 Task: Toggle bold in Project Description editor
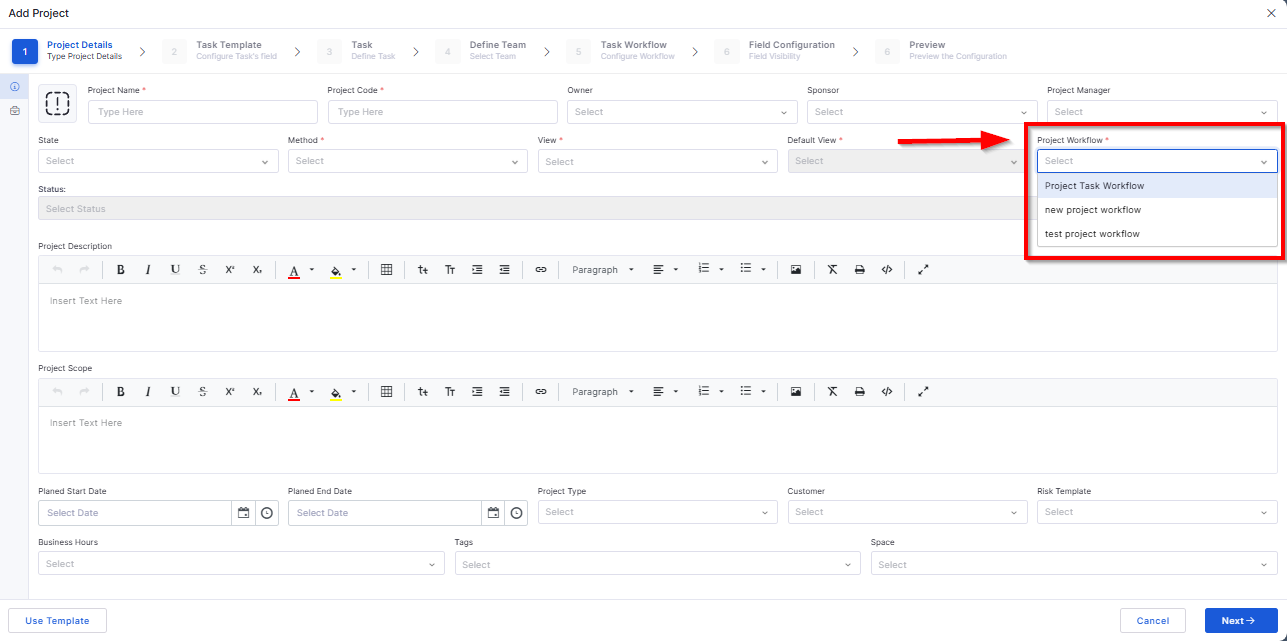[120, 270]
